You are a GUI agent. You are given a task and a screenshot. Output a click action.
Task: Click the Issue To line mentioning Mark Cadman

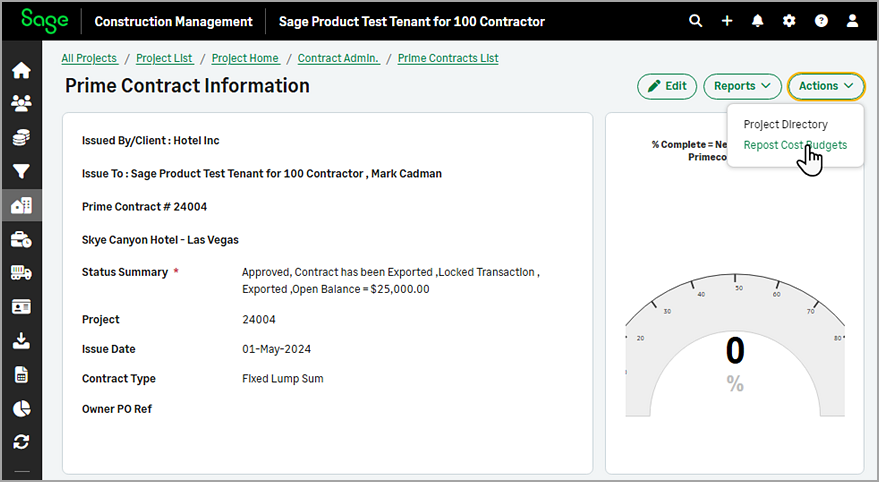[262, 174]
